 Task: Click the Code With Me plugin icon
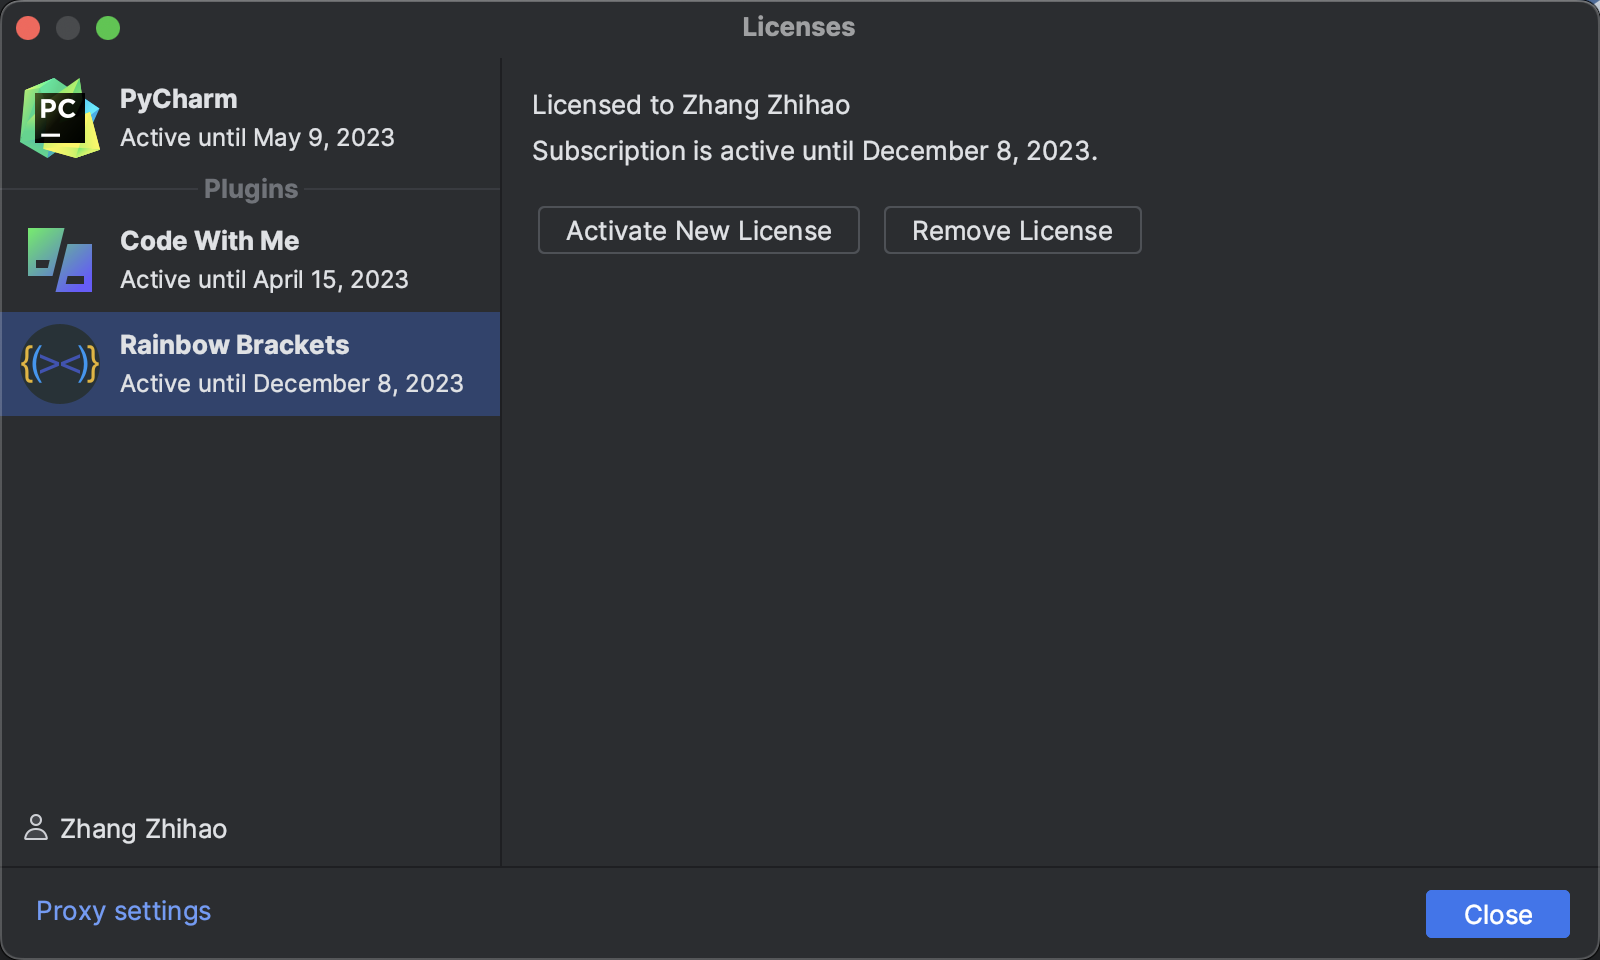pyautogui.click(x=60, y=260)
